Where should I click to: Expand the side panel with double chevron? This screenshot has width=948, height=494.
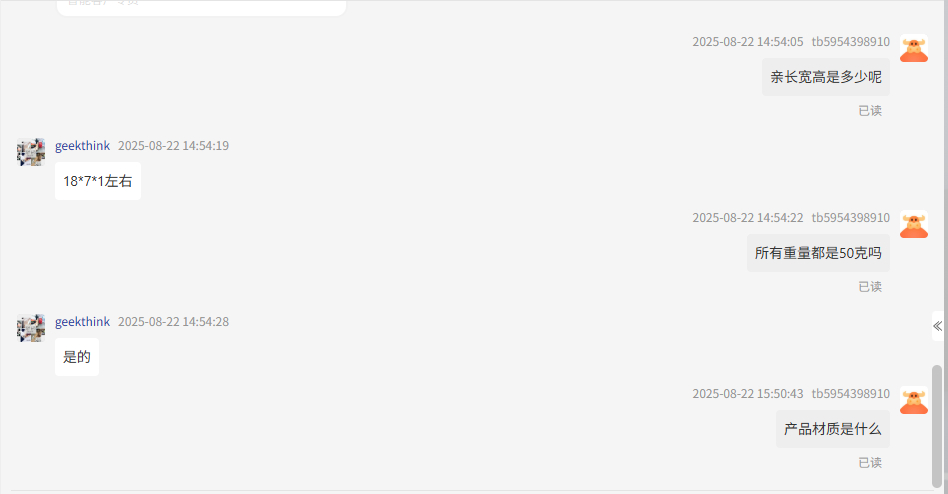[x=938, y=326]
